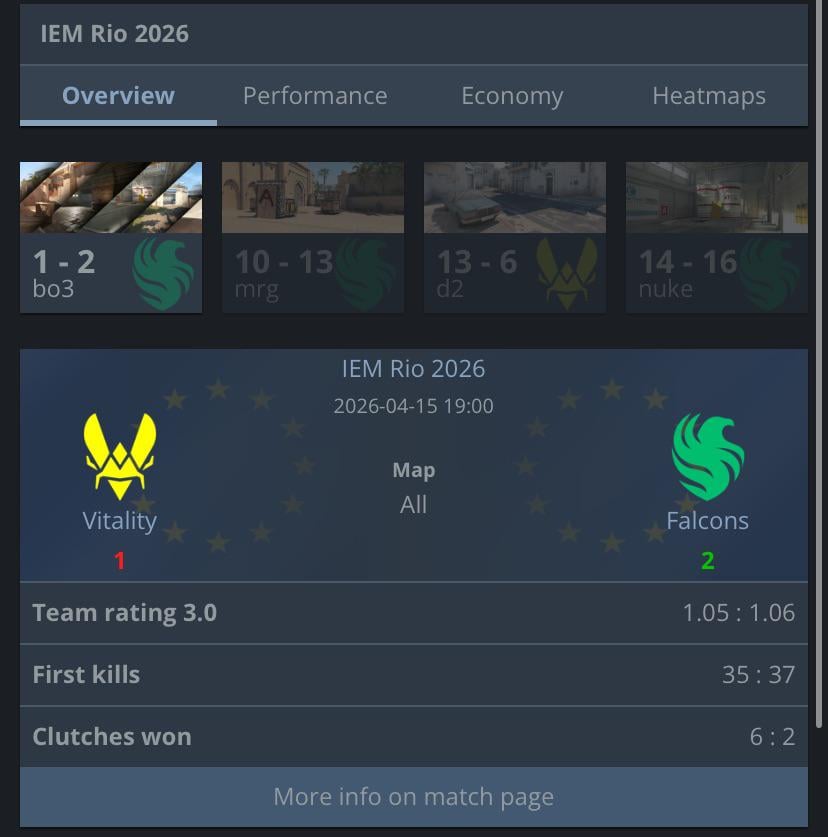Screen dimensions: 828x837
Task: Click the vertical scrollbar on the right
Action: 819,363
